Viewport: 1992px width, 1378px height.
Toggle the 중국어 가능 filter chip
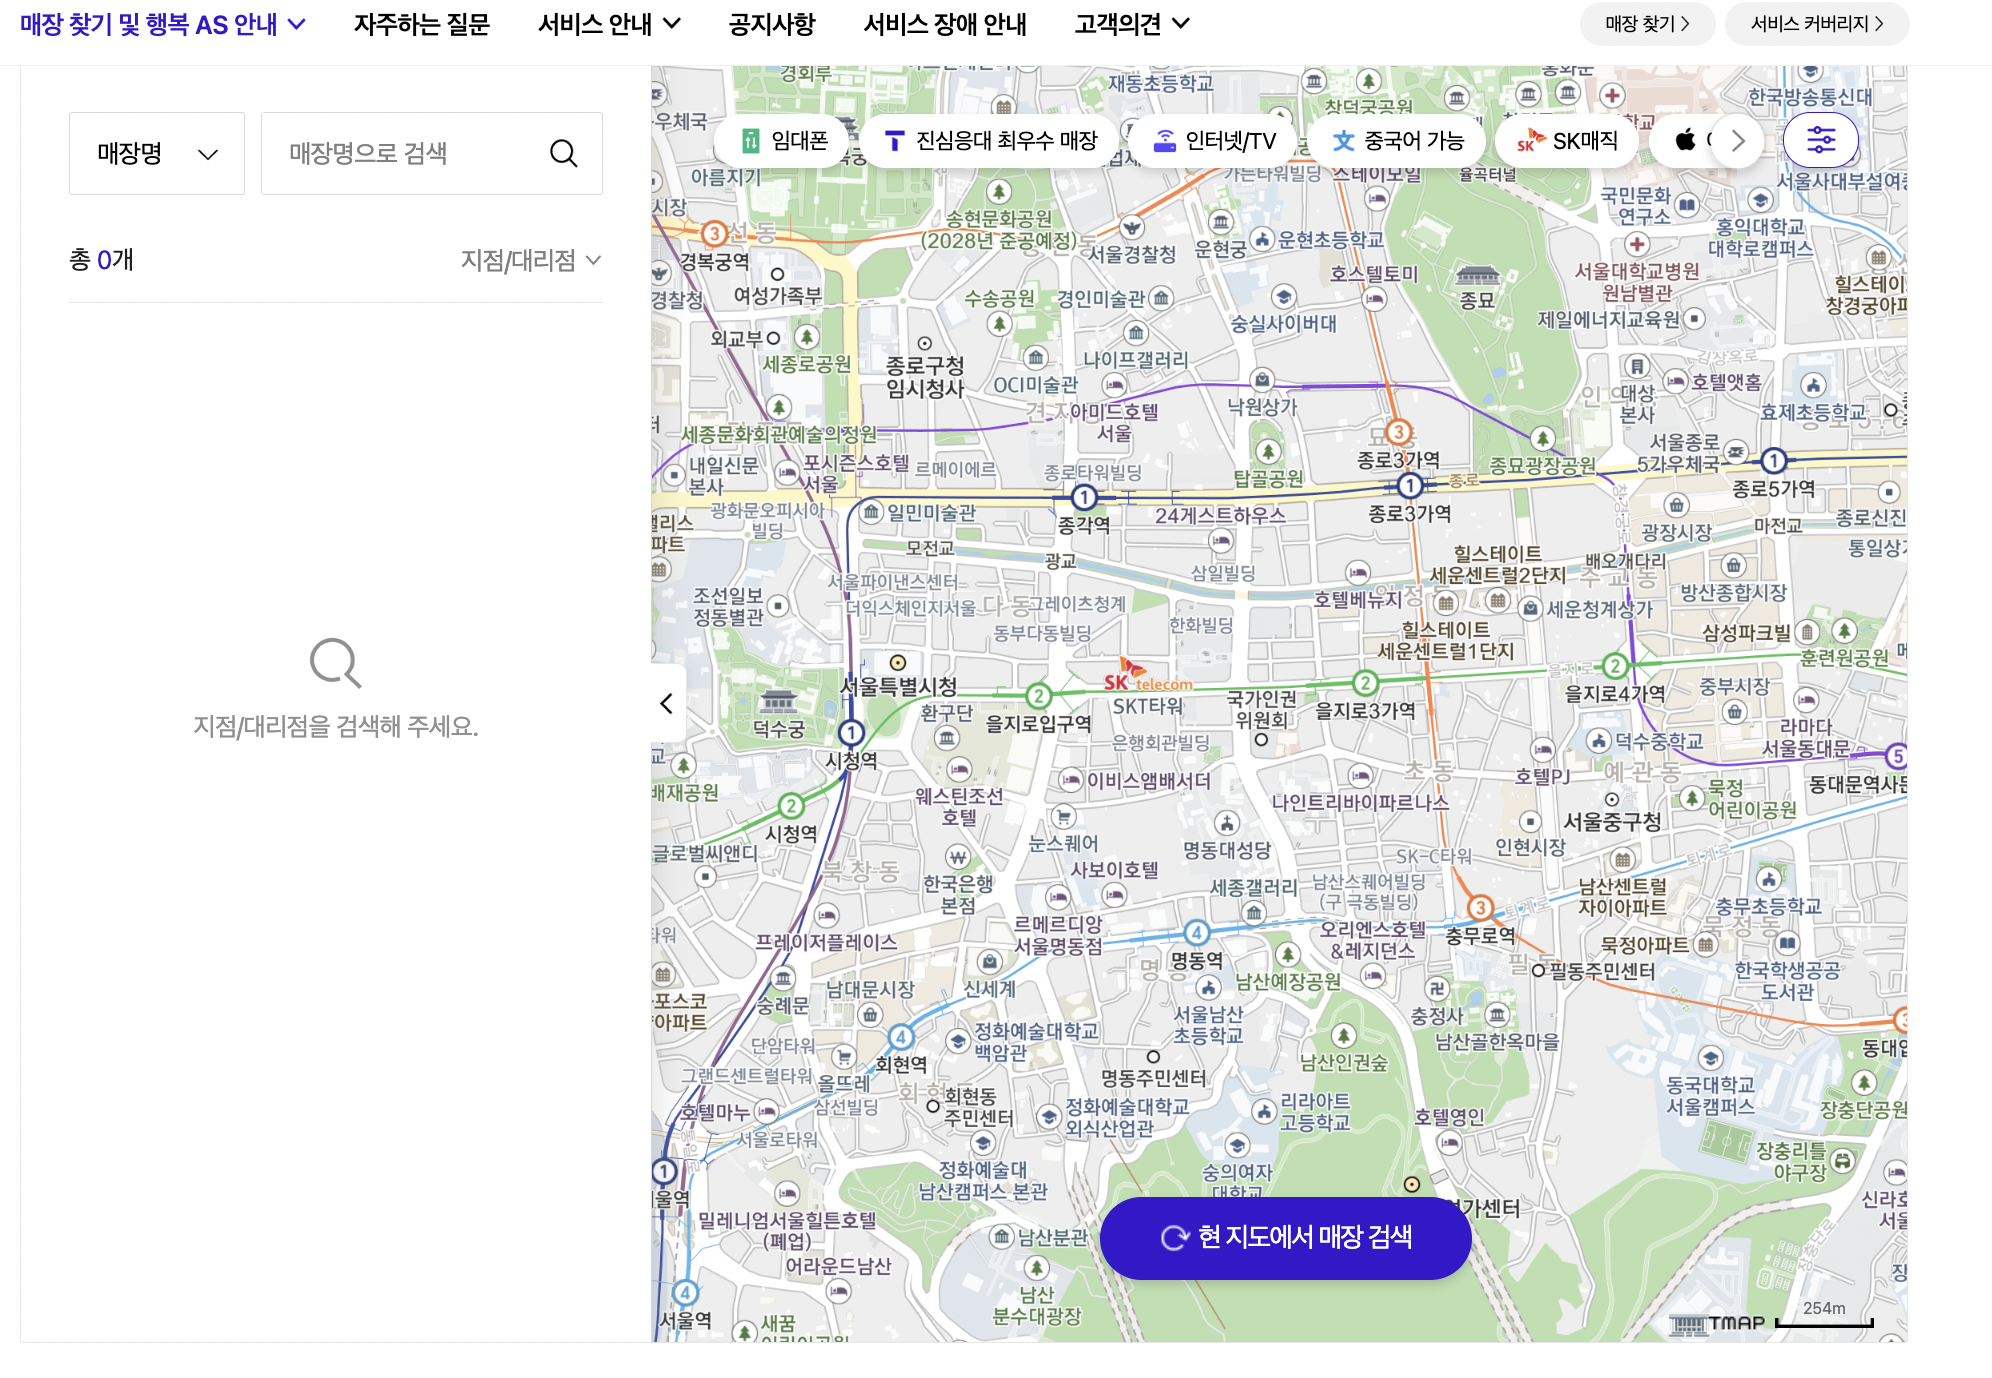click(1398, 140)
